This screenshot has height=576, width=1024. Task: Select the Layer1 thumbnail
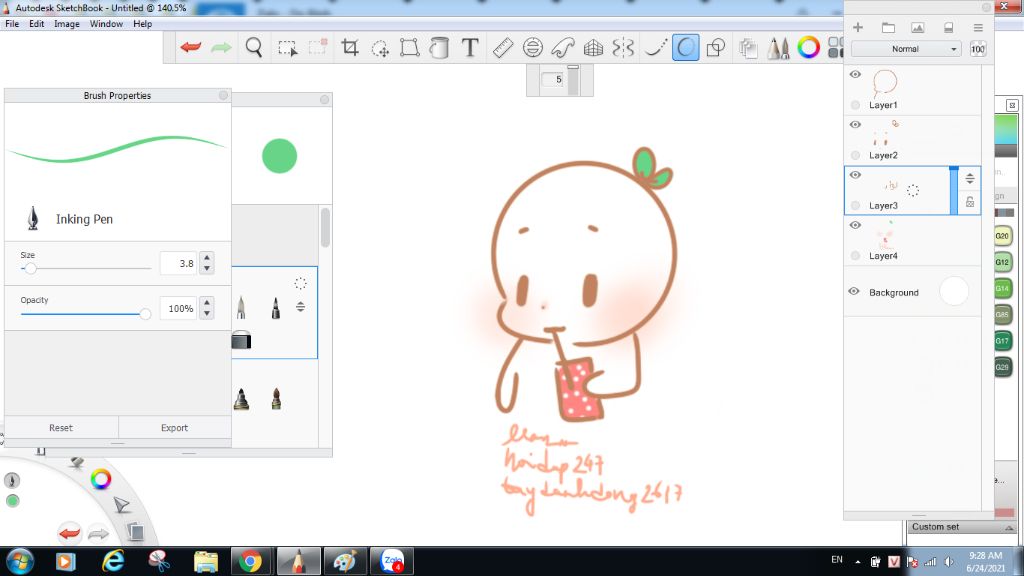point(884,84)
